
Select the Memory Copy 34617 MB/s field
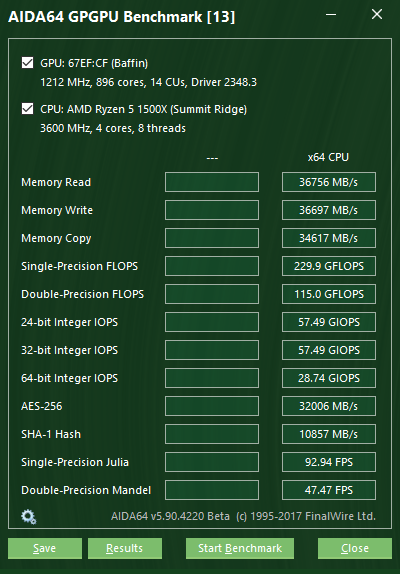(x=329, y=238)
